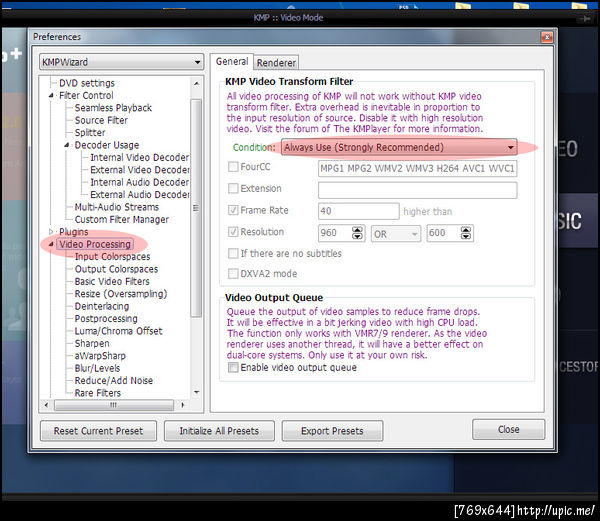Select Rare Filters tree item
600x521 pixels.
point(98,393)
